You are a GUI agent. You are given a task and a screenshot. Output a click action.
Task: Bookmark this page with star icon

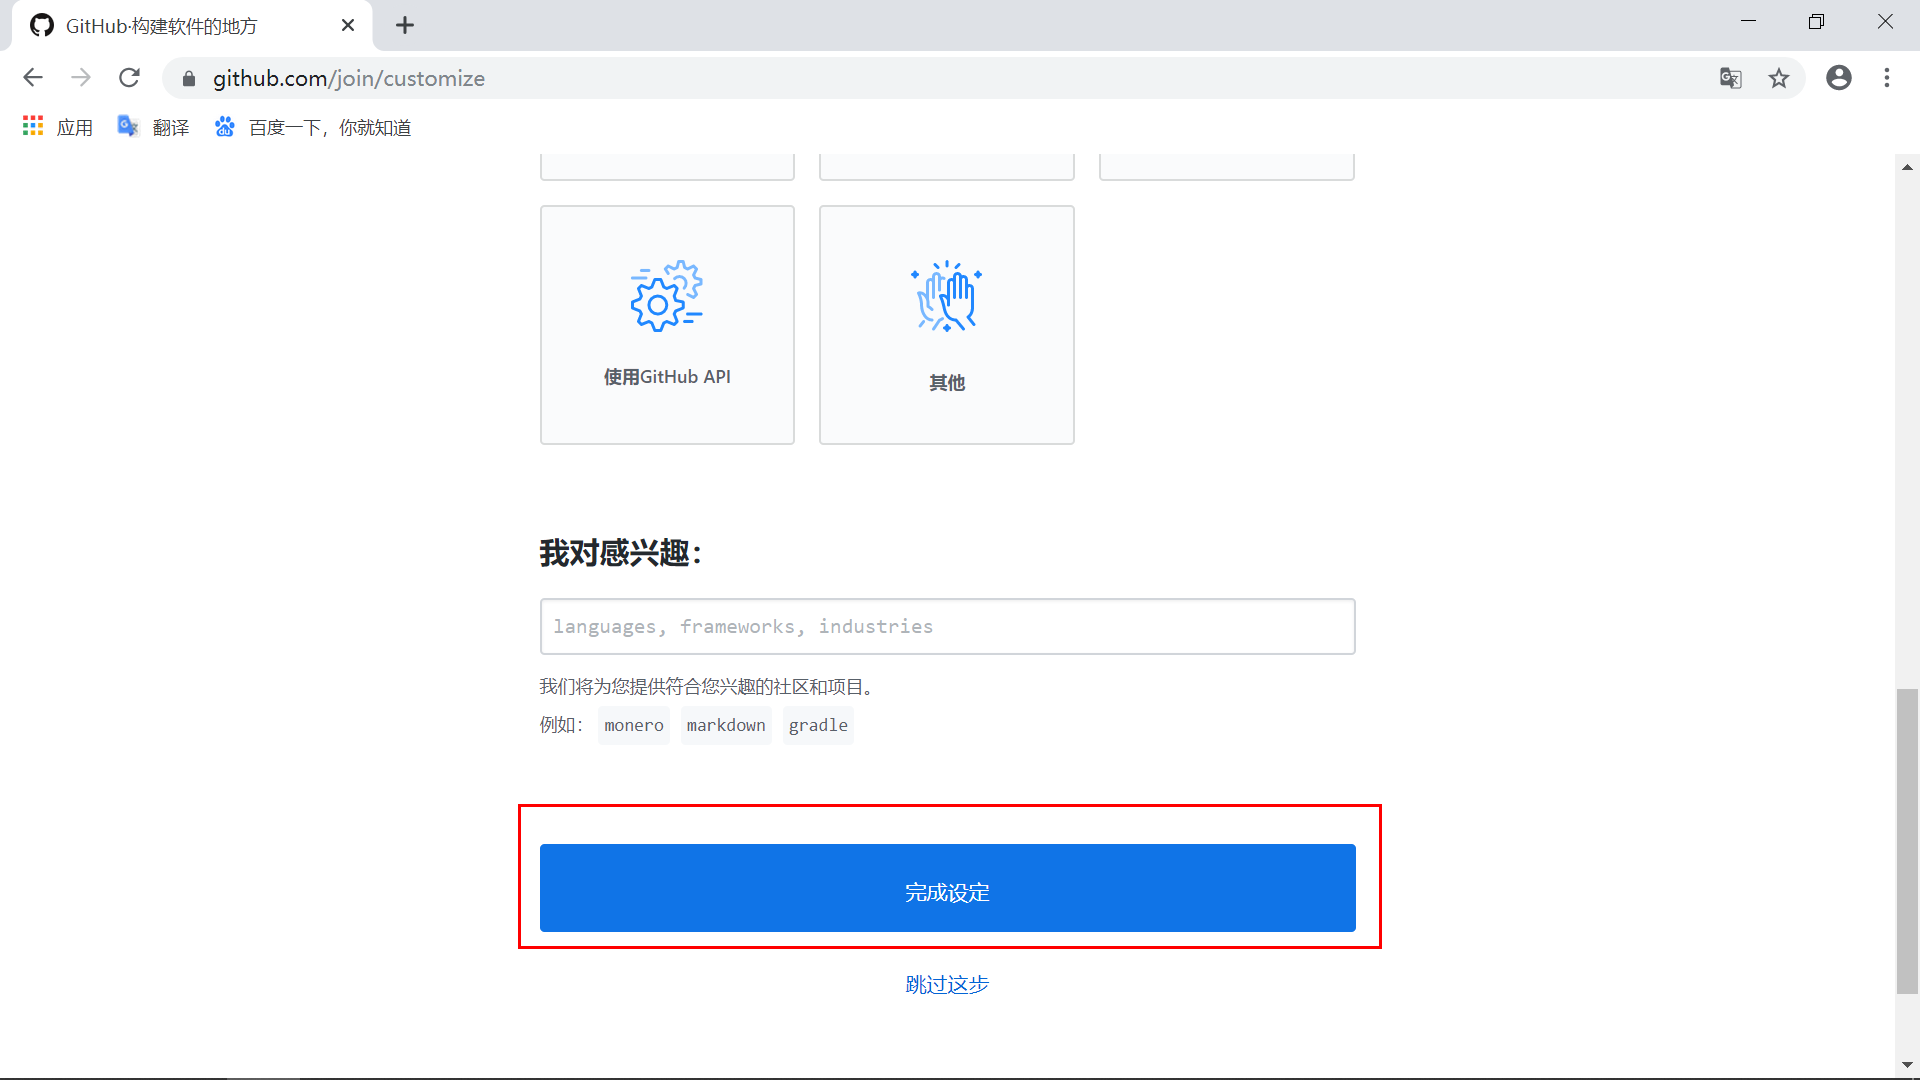(x=1779, y=78)
